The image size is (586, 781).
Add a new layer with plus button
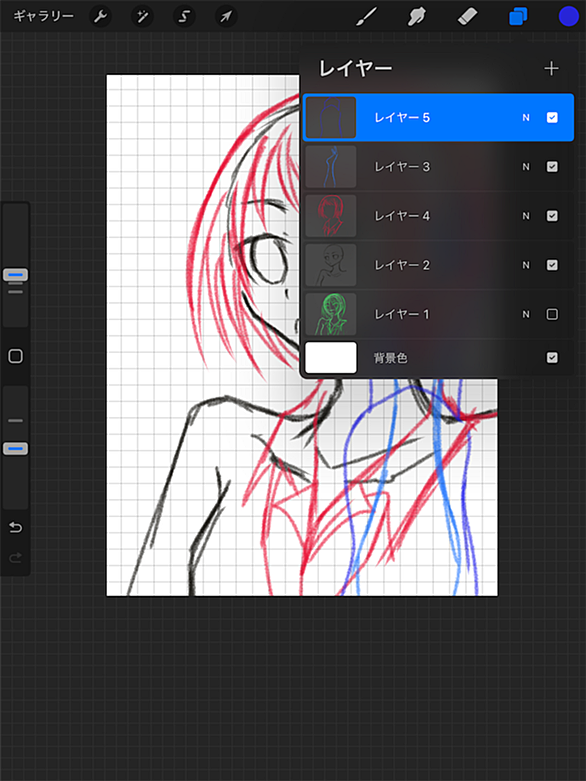(551, 68)
